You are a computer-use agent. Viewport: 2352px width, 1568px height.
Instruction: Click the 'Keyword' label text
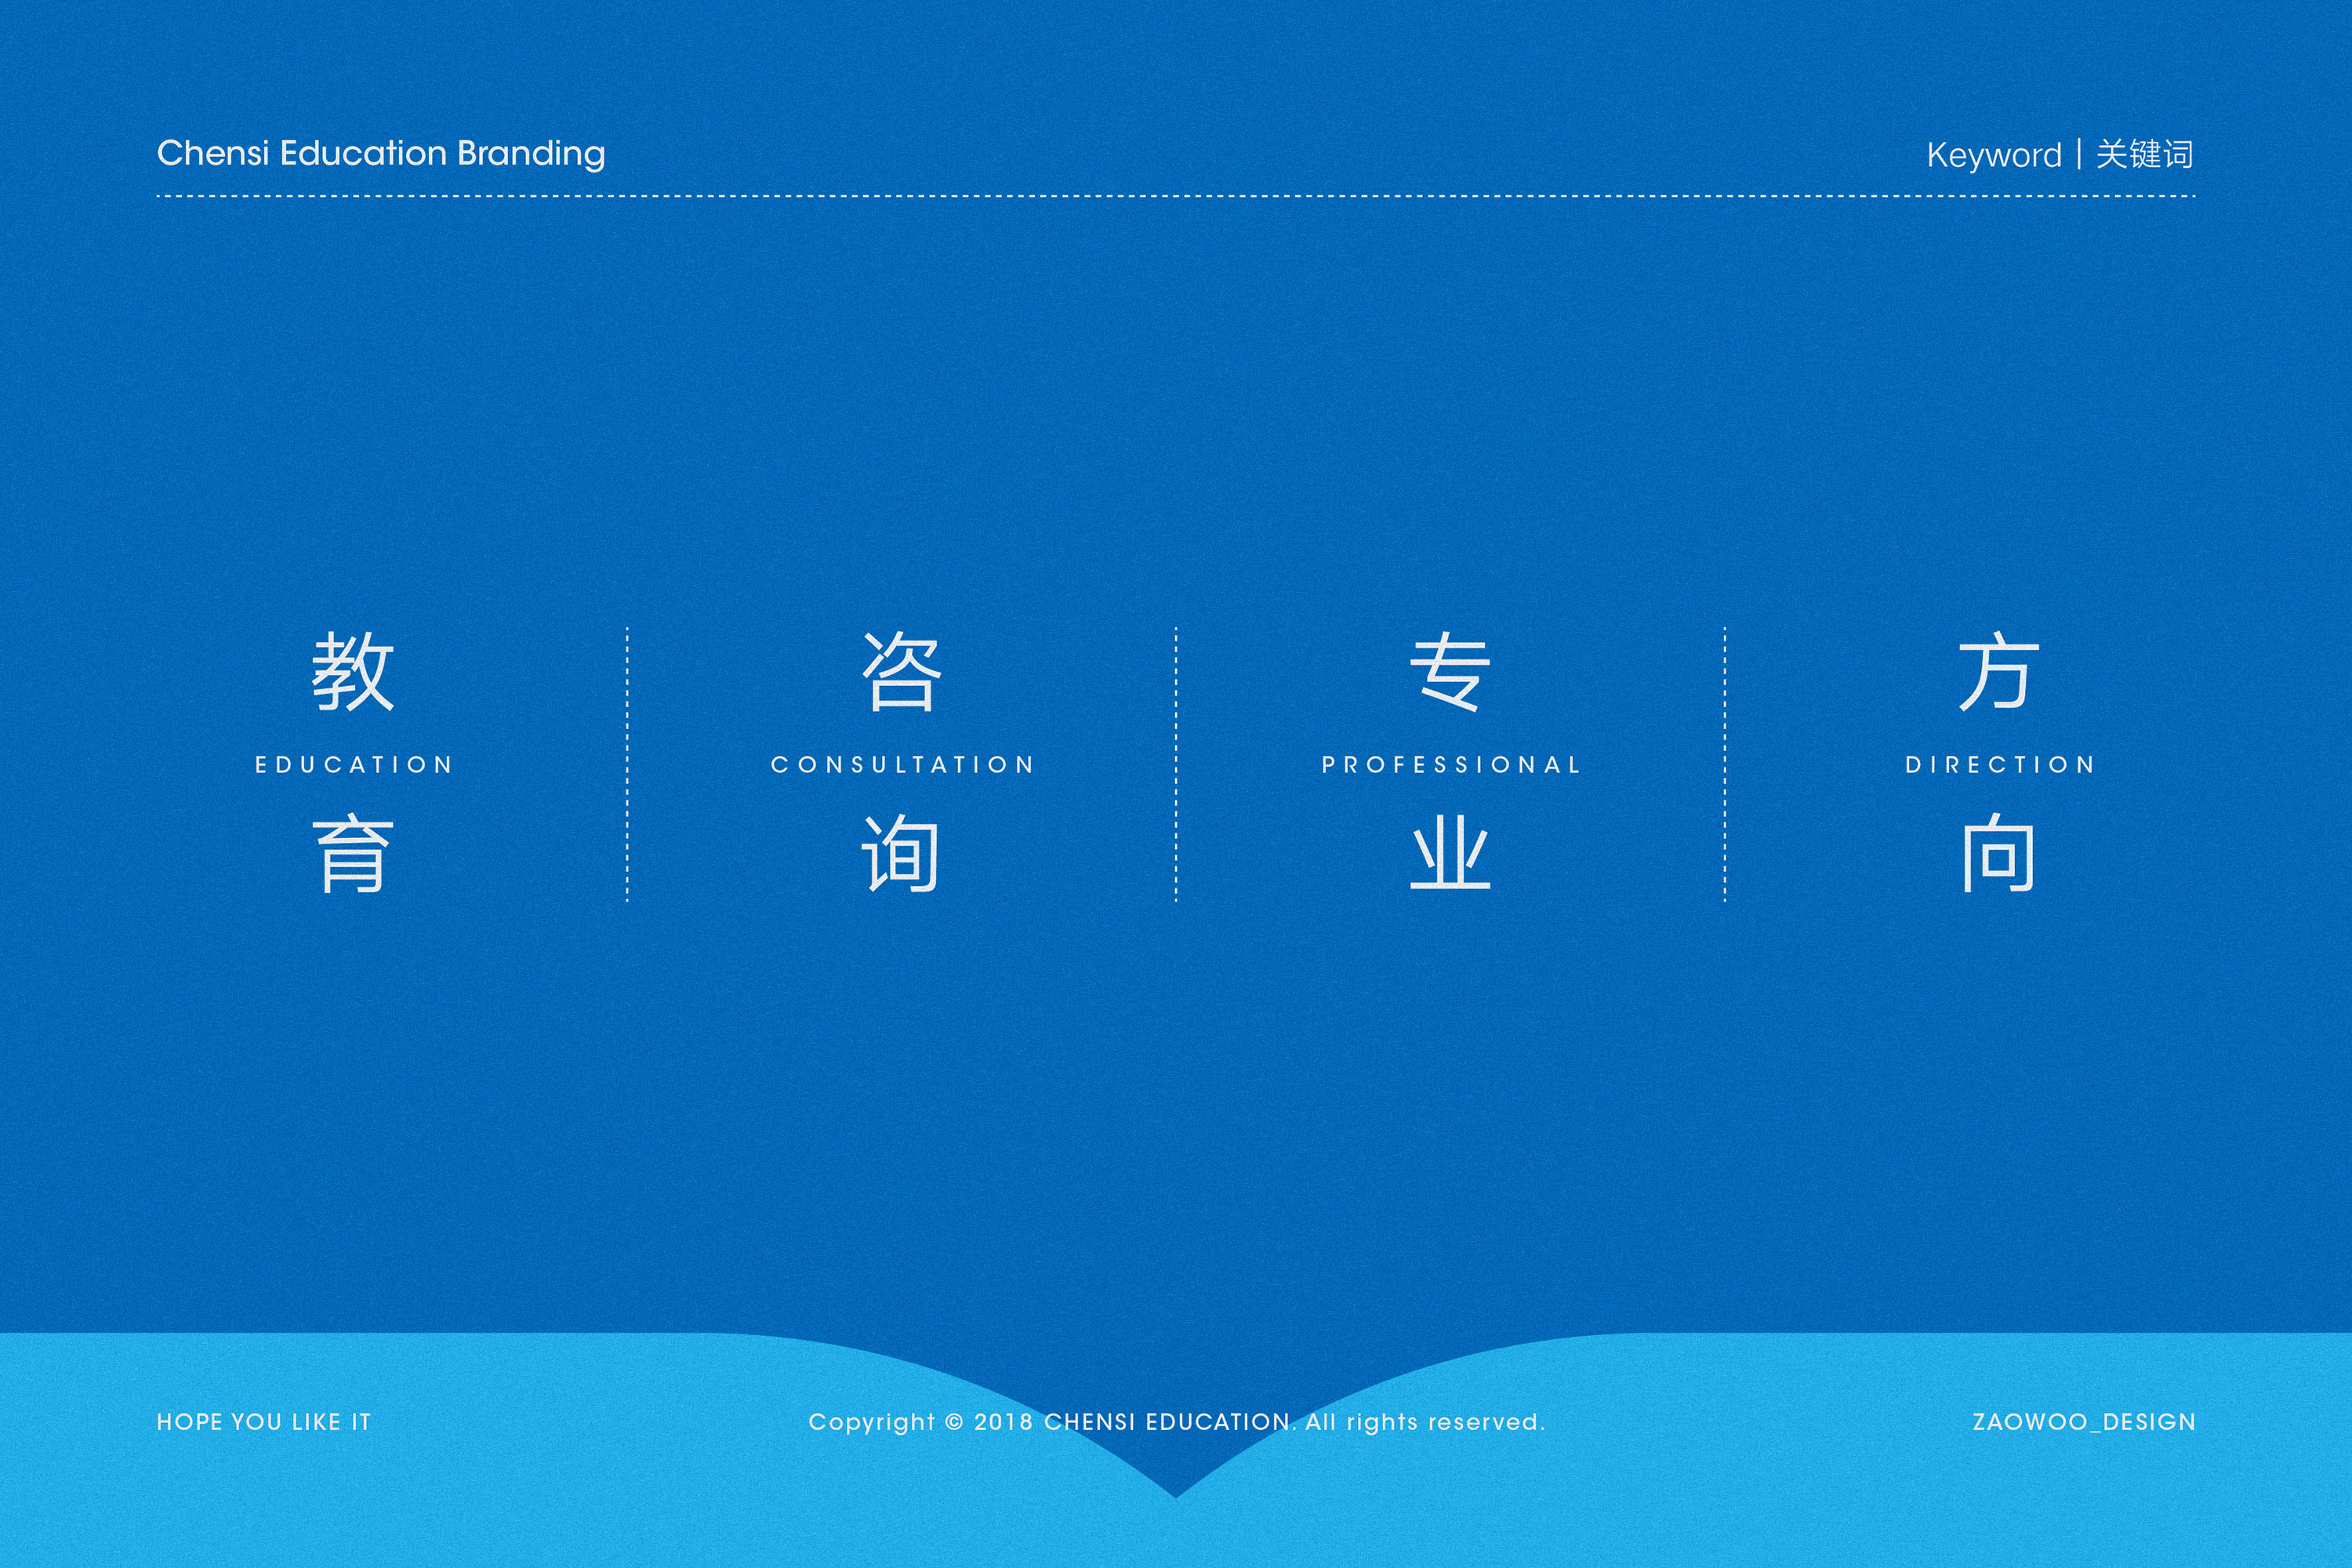tap(1994, 156)
